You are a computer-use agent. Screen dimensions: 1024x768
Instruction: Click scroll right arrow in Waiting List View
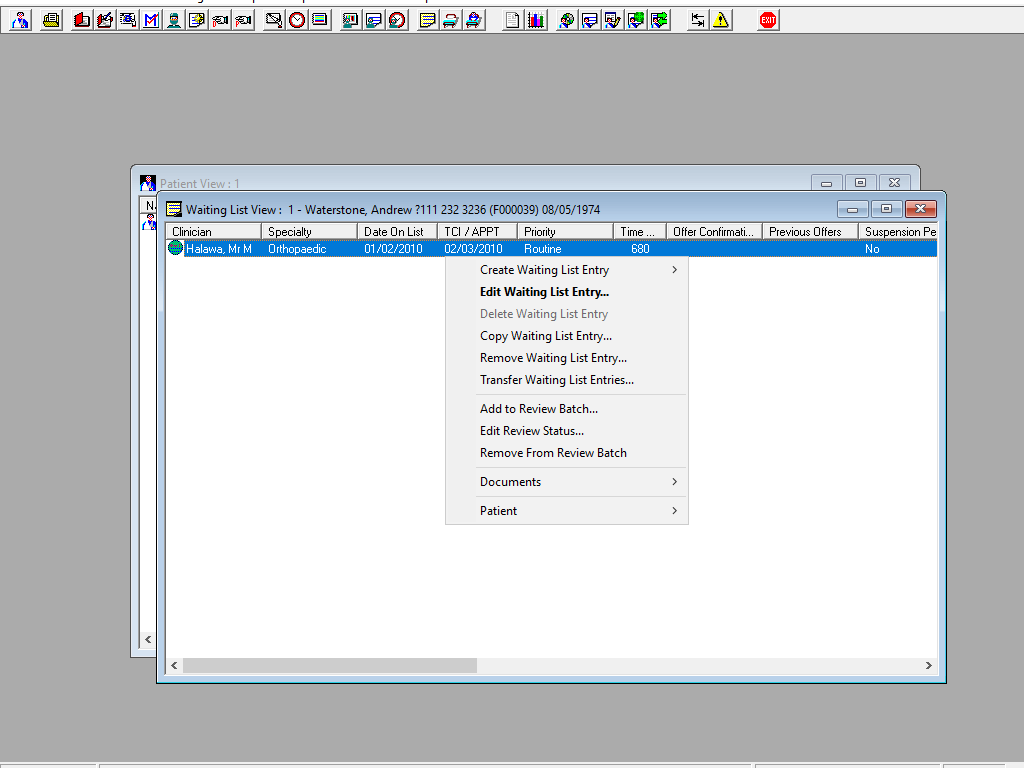(928, 665)
